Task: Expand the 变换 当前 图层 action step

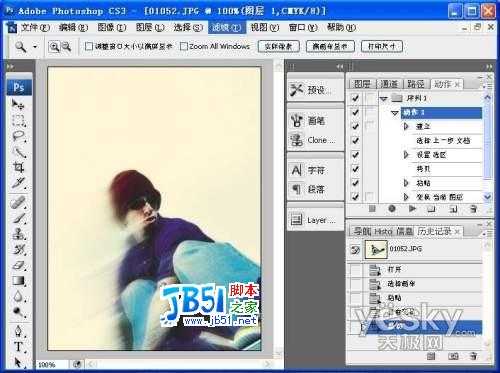Action: click(406, 197)
